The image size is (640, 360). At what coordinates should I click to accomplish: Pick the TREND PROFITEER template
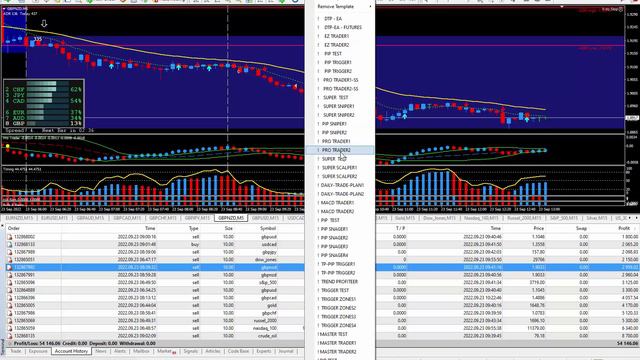click(x=340, y=282)
